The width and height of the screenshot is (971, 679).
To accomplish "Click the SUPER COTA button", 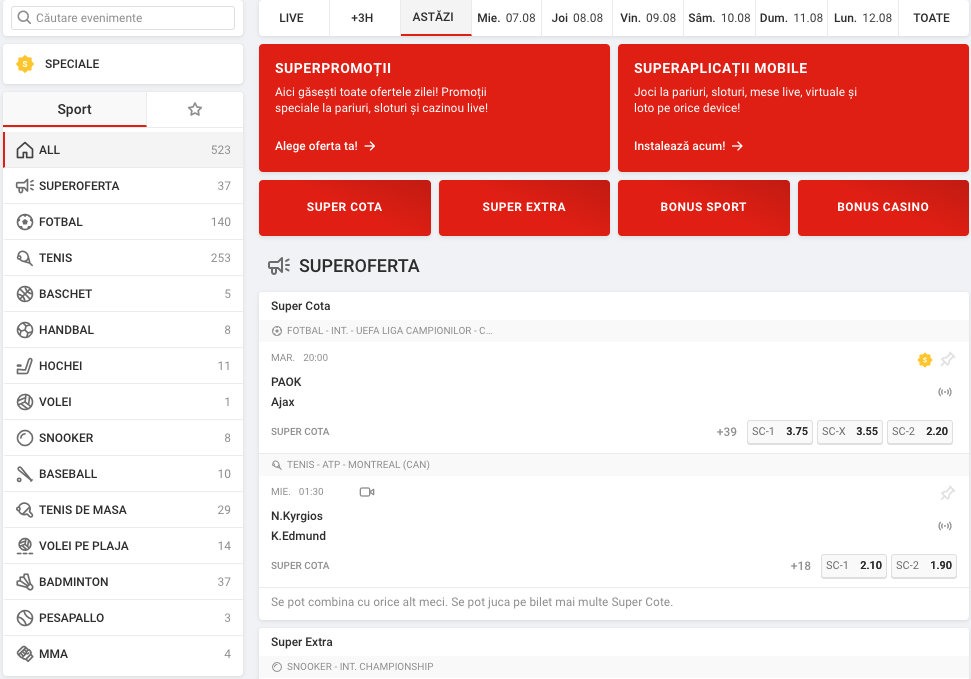I will (345, 208).
